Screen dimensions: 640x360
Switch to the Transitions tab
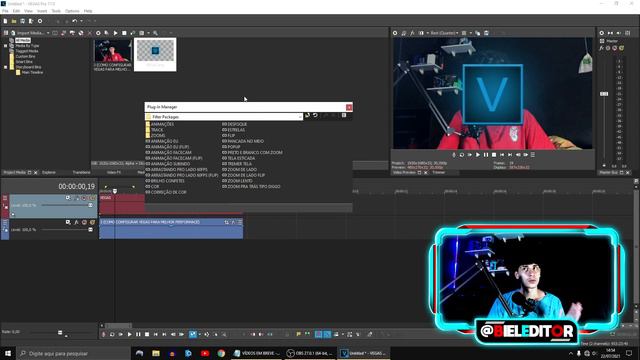(x=82, y=172)
